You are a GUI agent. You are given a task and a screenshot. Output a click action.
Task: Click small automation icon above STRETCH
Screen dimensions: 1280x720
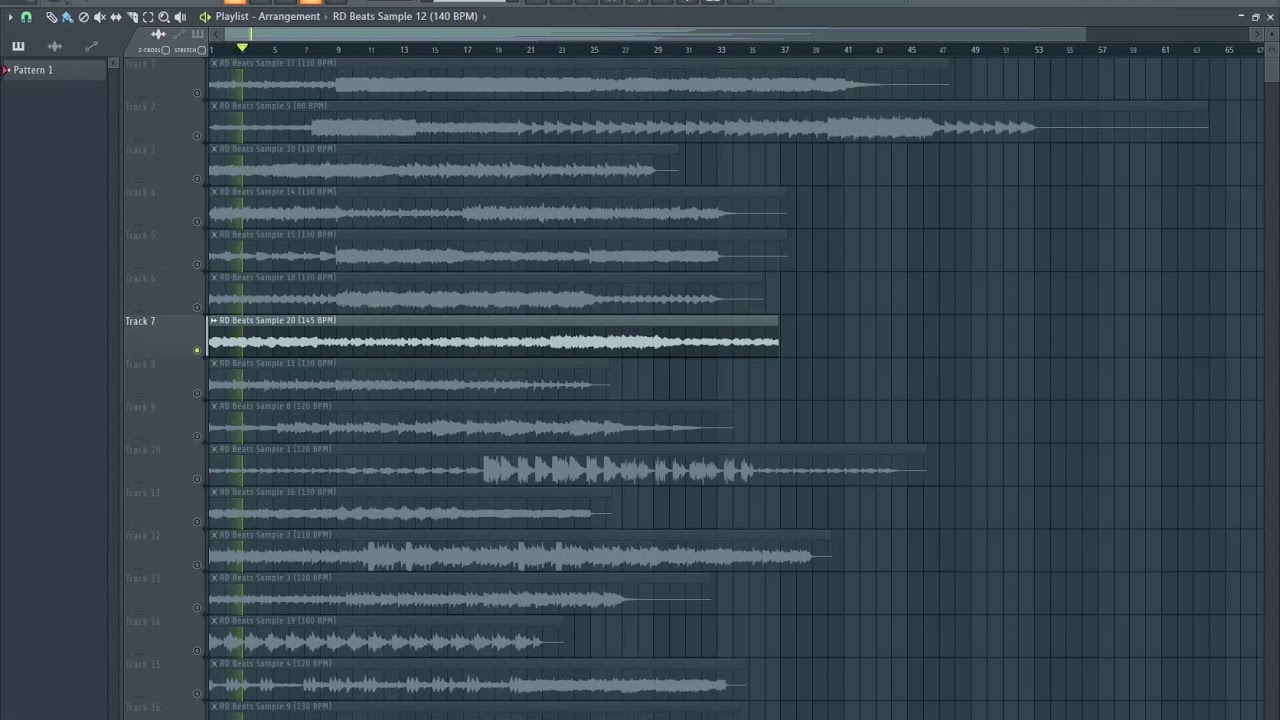click(179, 35)
